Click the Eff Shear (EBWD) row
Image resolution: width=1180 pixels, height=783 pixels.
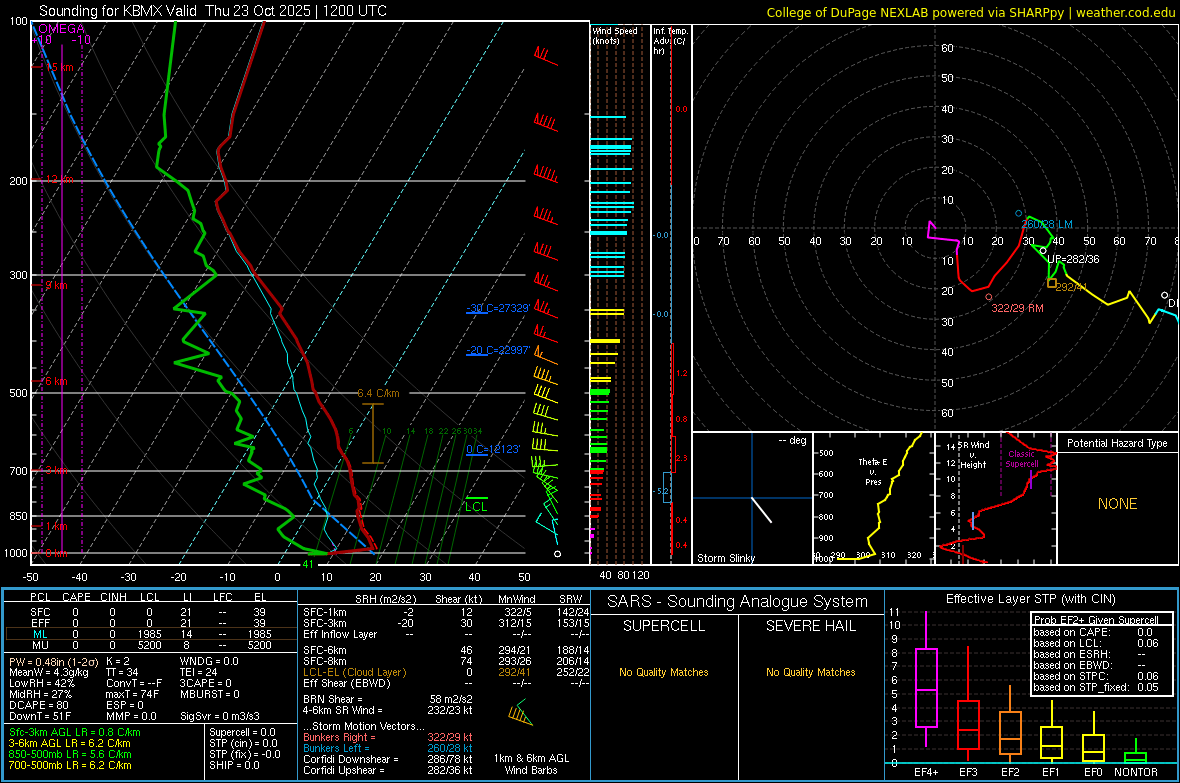446,683
